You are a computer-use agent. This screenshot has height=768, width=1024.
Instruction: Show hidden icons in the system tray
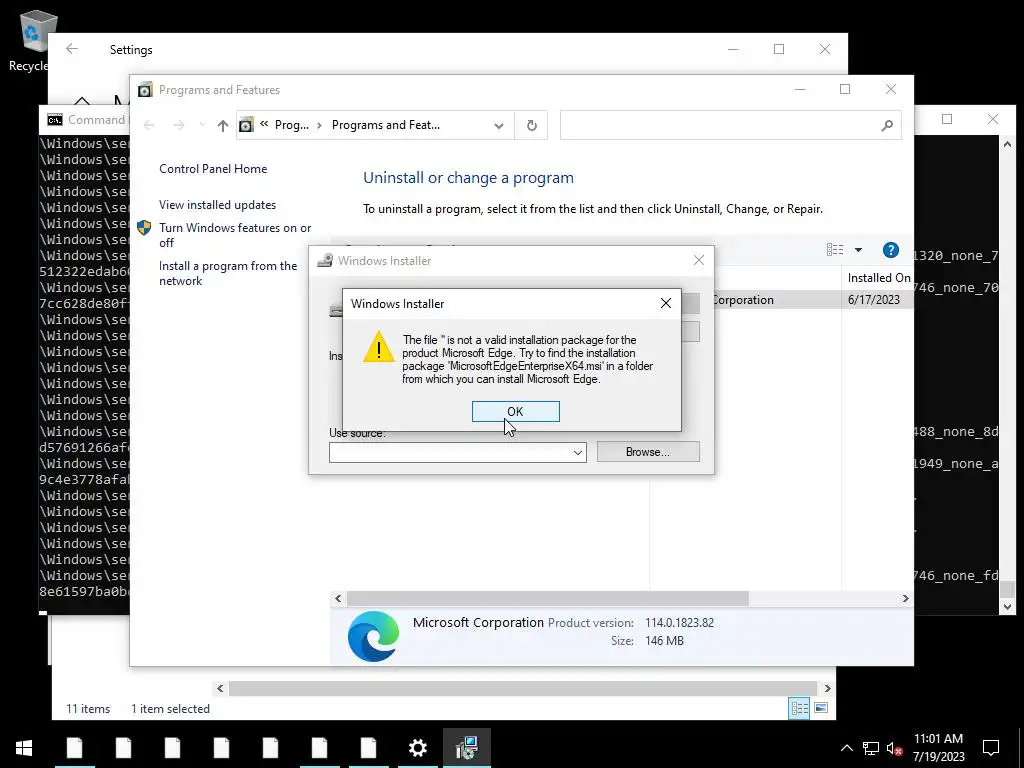click(x=846, y=748)
